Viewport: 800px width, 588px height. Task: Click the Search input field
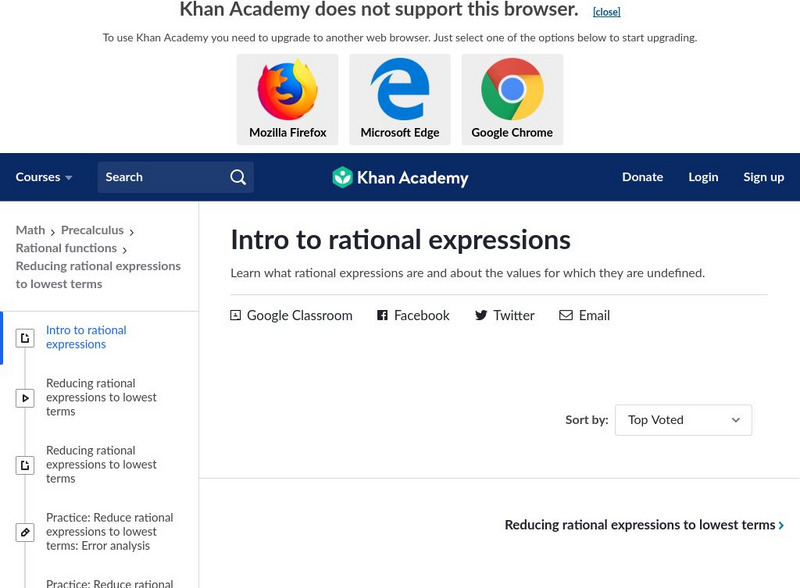pyautogui.click(x=160, y=177)
